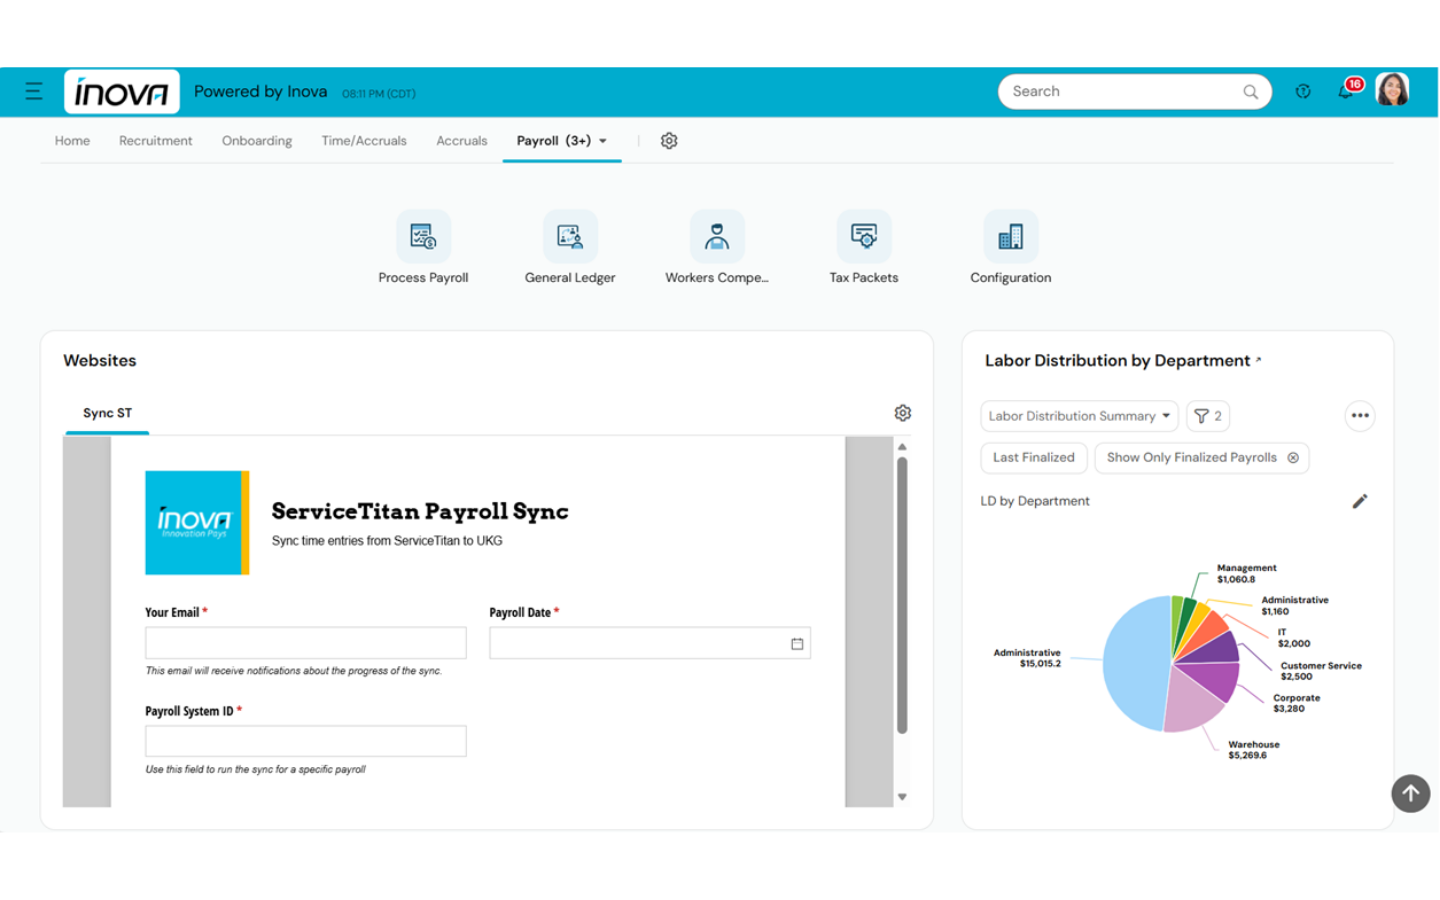Open Configuration icon
This screenshot has width=1440, height=900.
coord(1011,236)
